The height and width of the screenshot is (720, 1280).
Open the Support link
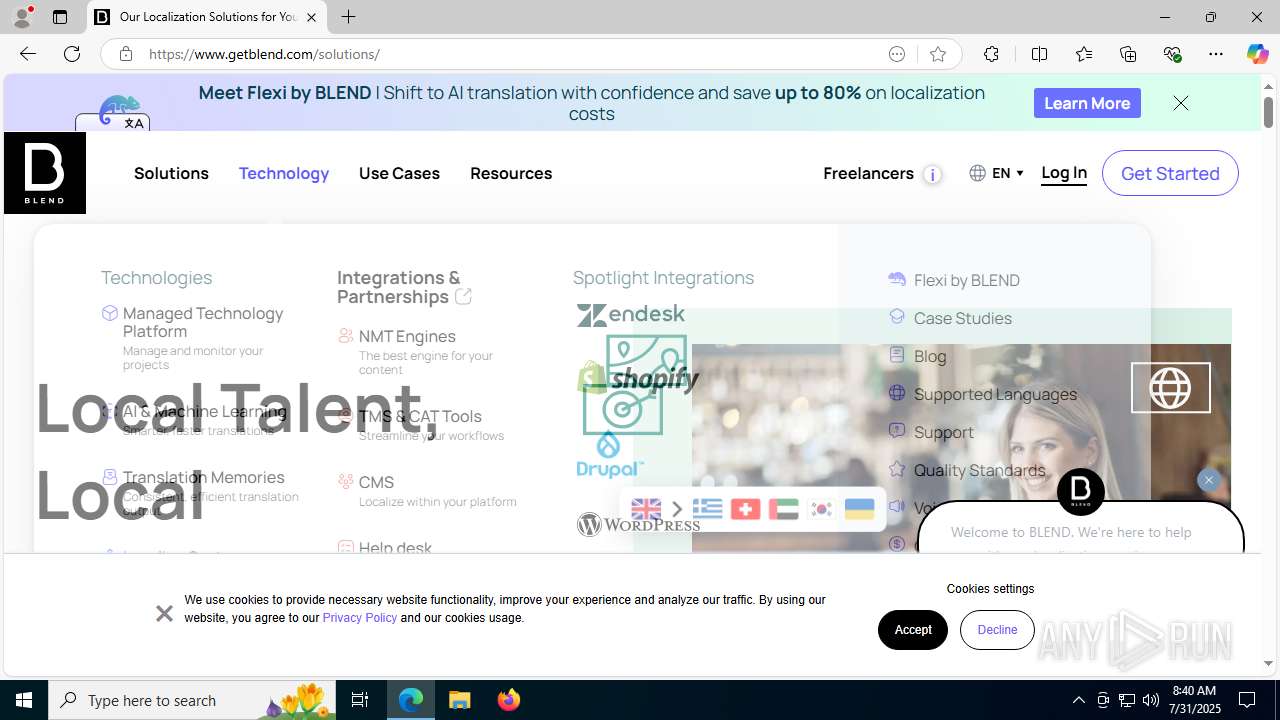(943, 432)
